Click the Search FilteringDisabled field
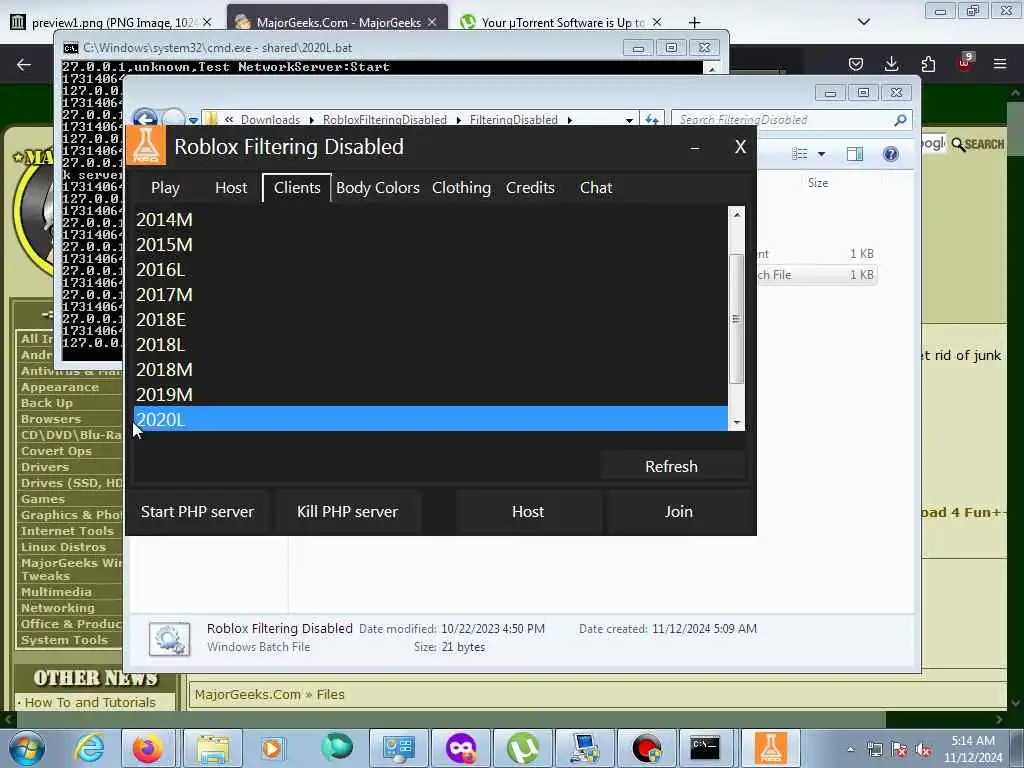This screenshot has width=1024, height=768. coord(781,120)
